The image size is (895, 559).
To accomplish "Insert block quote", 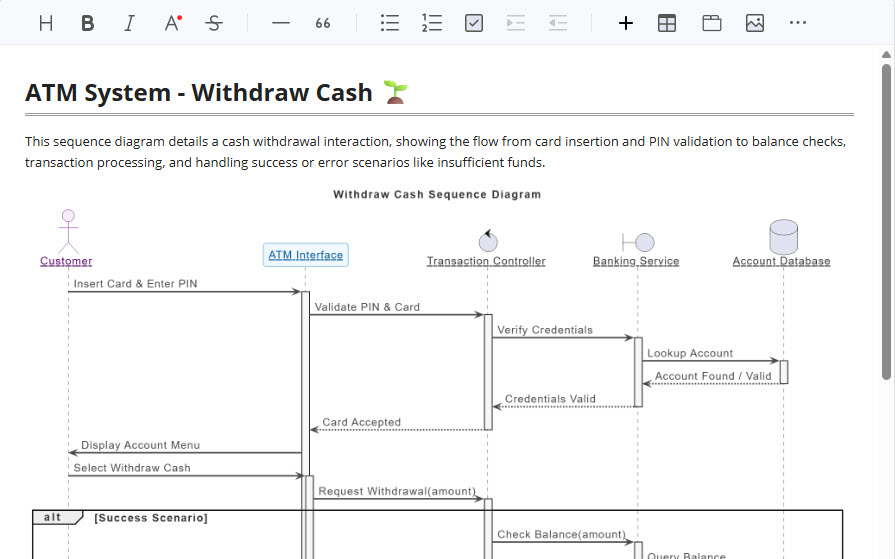I will (322, 23).
